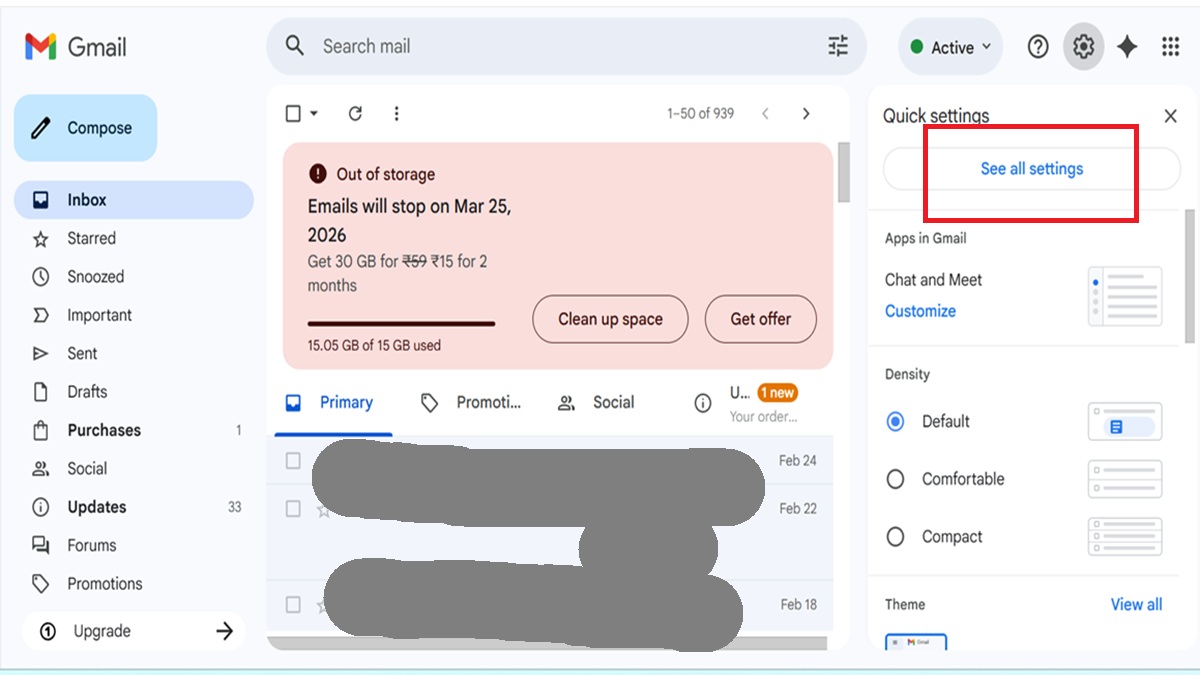
Task: Go to next page of emails
Action: coord(806,114)
